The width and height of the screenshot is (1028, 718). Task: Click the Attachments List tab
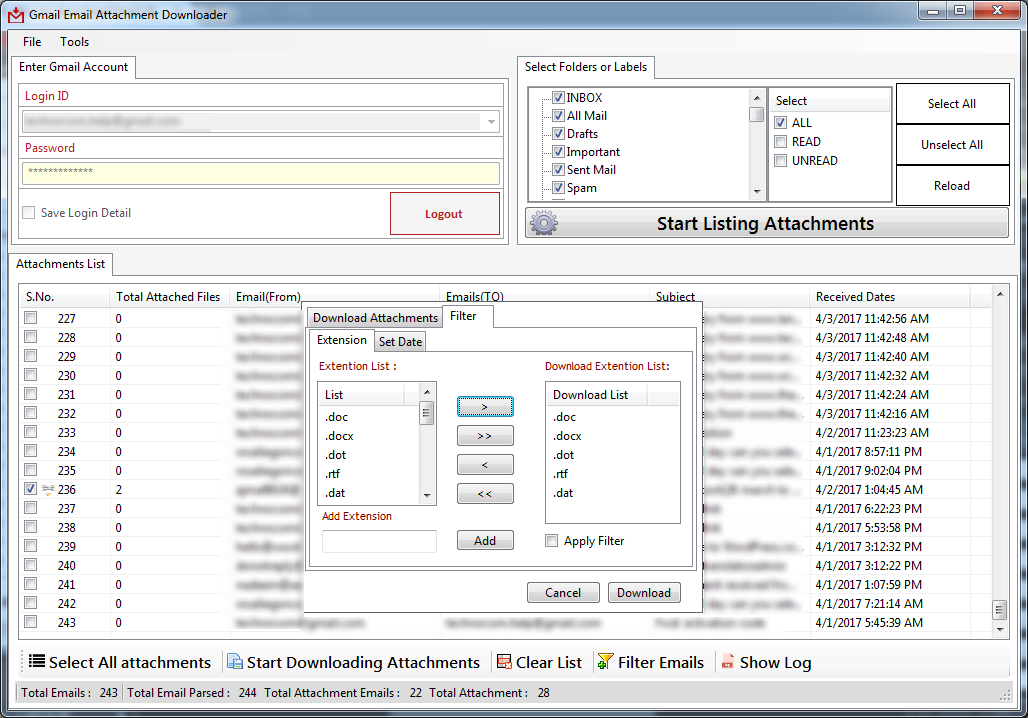[60, 264]
